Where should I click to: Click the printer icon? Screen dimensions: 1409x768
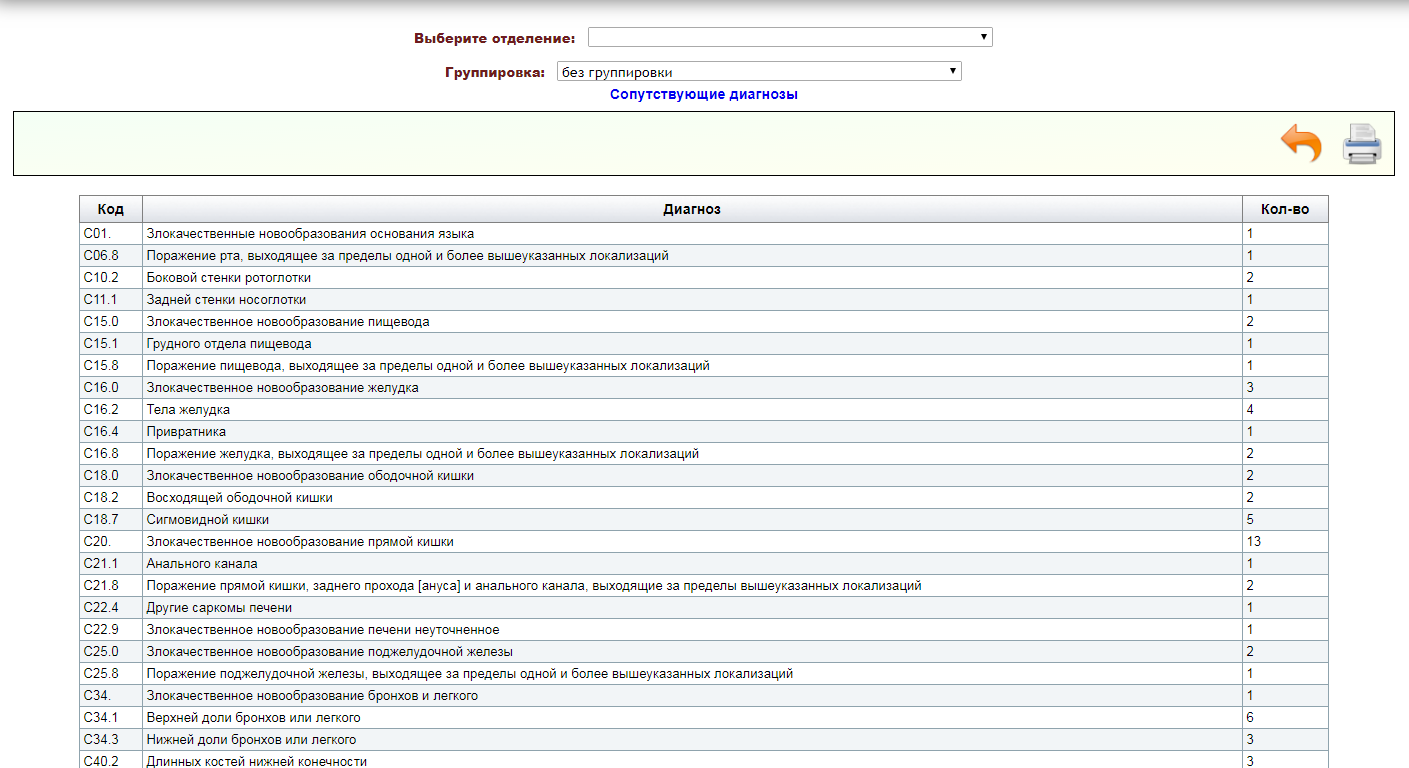point(1362,144)
